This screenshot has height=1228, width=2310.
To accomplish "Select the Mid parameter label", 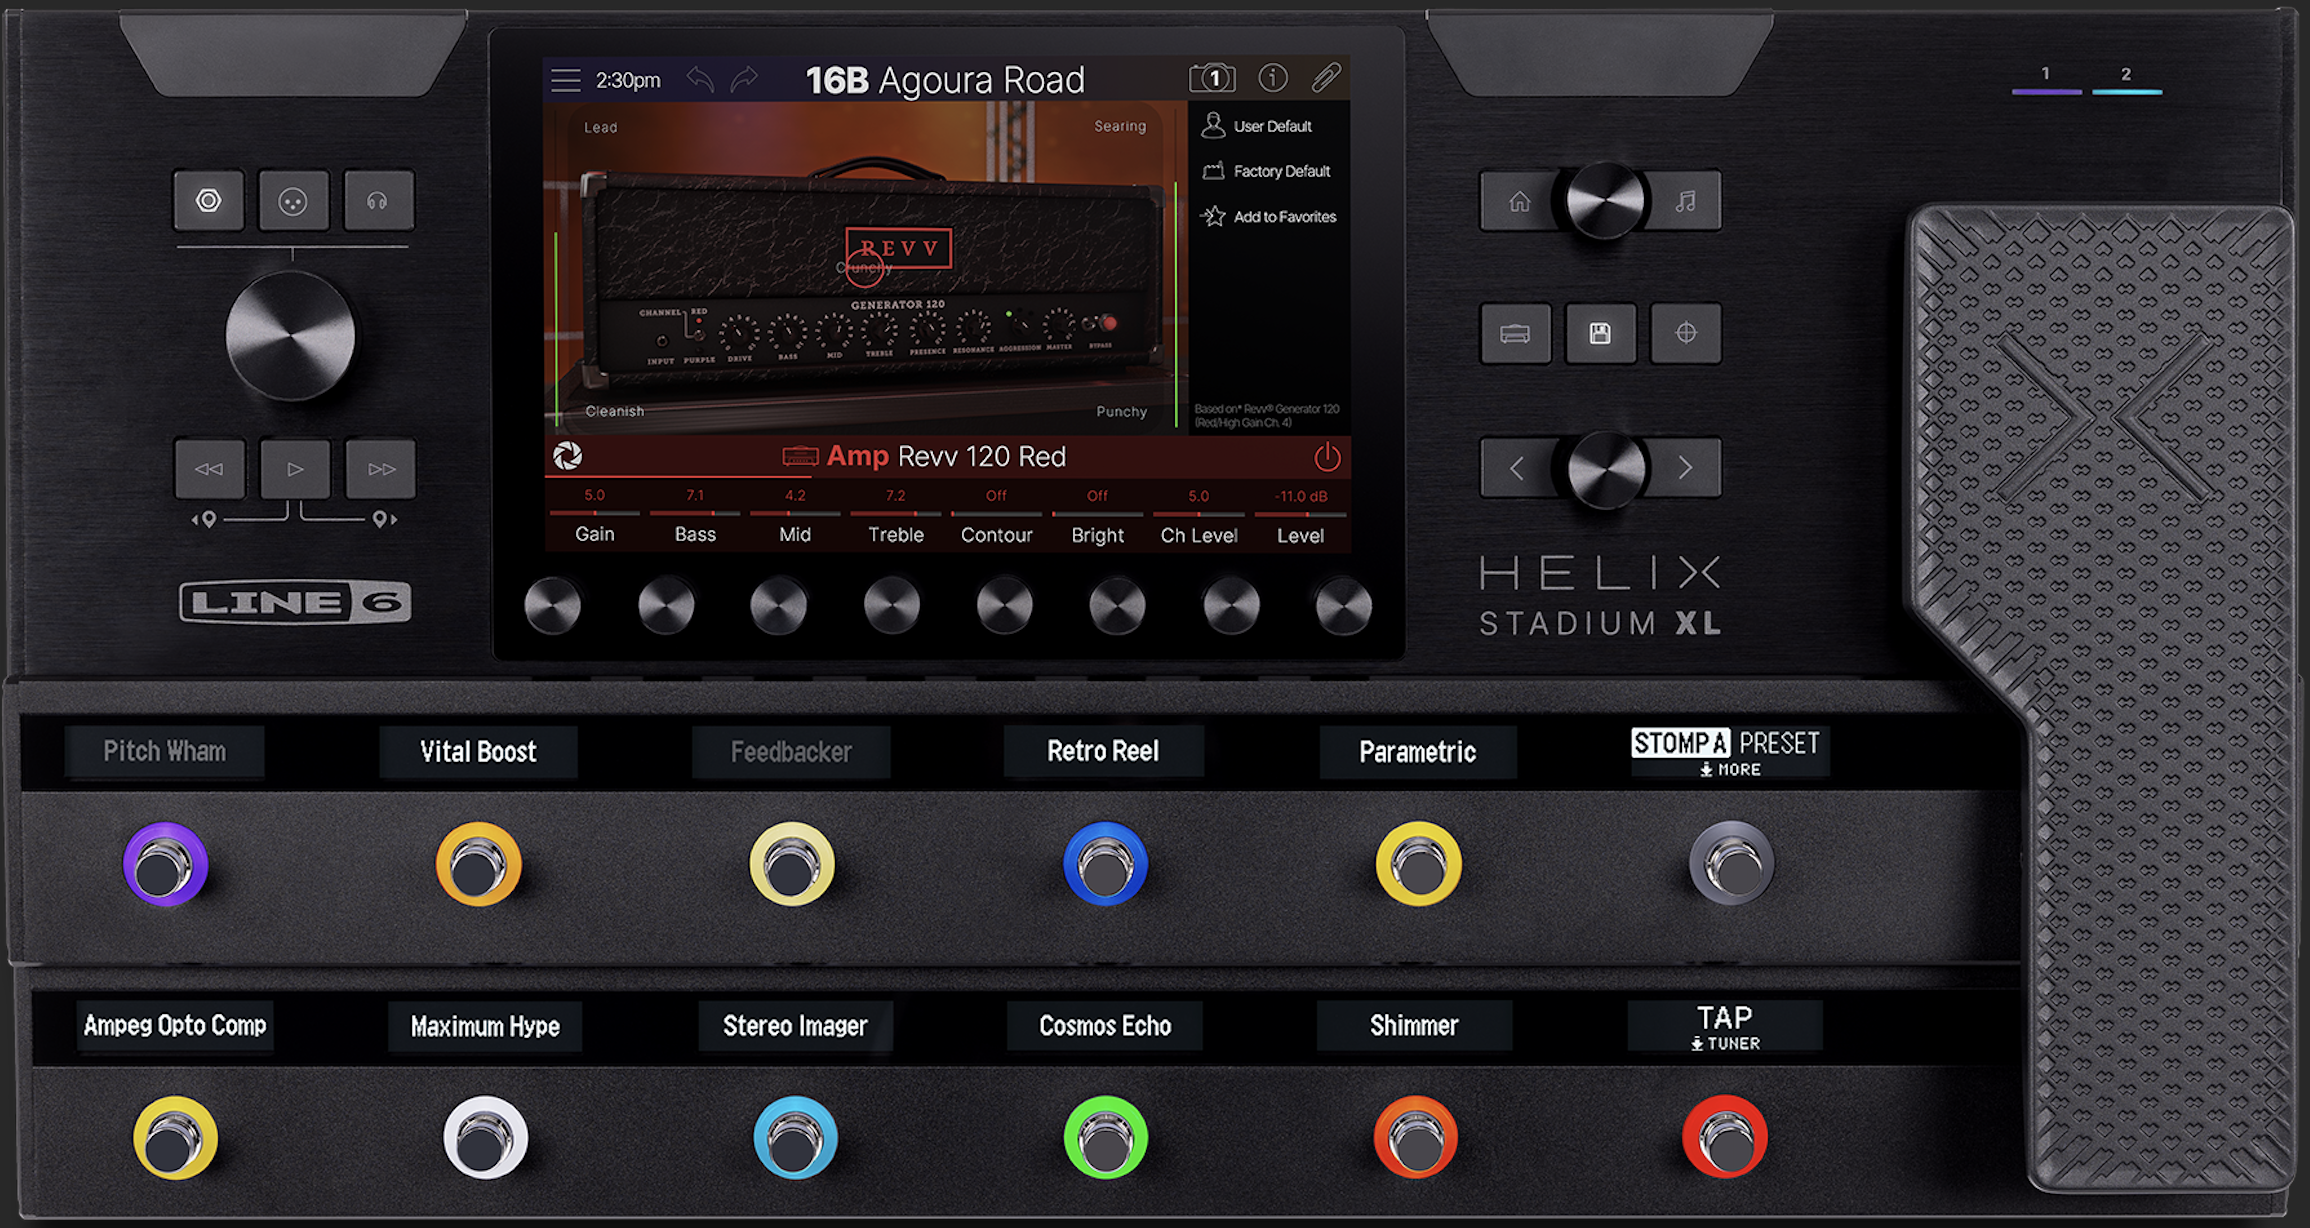I will [x=795, y=534].
